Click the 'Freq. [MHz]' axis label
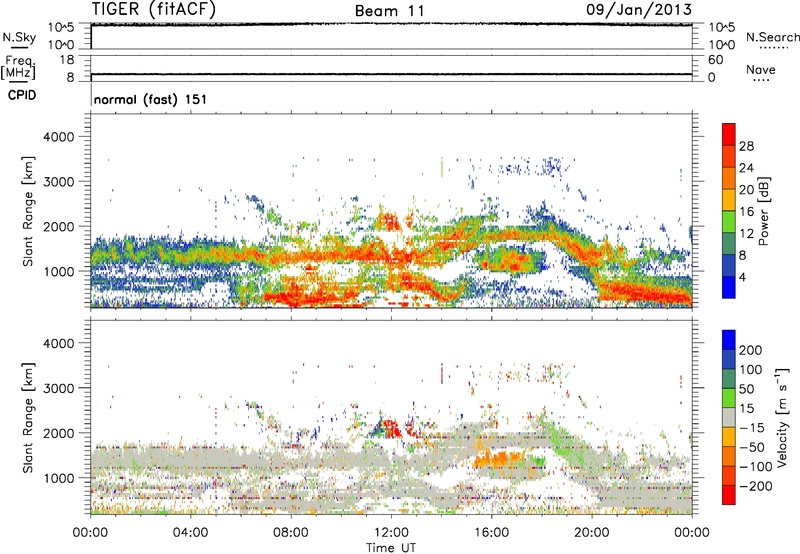 click(x=18, y=68)
